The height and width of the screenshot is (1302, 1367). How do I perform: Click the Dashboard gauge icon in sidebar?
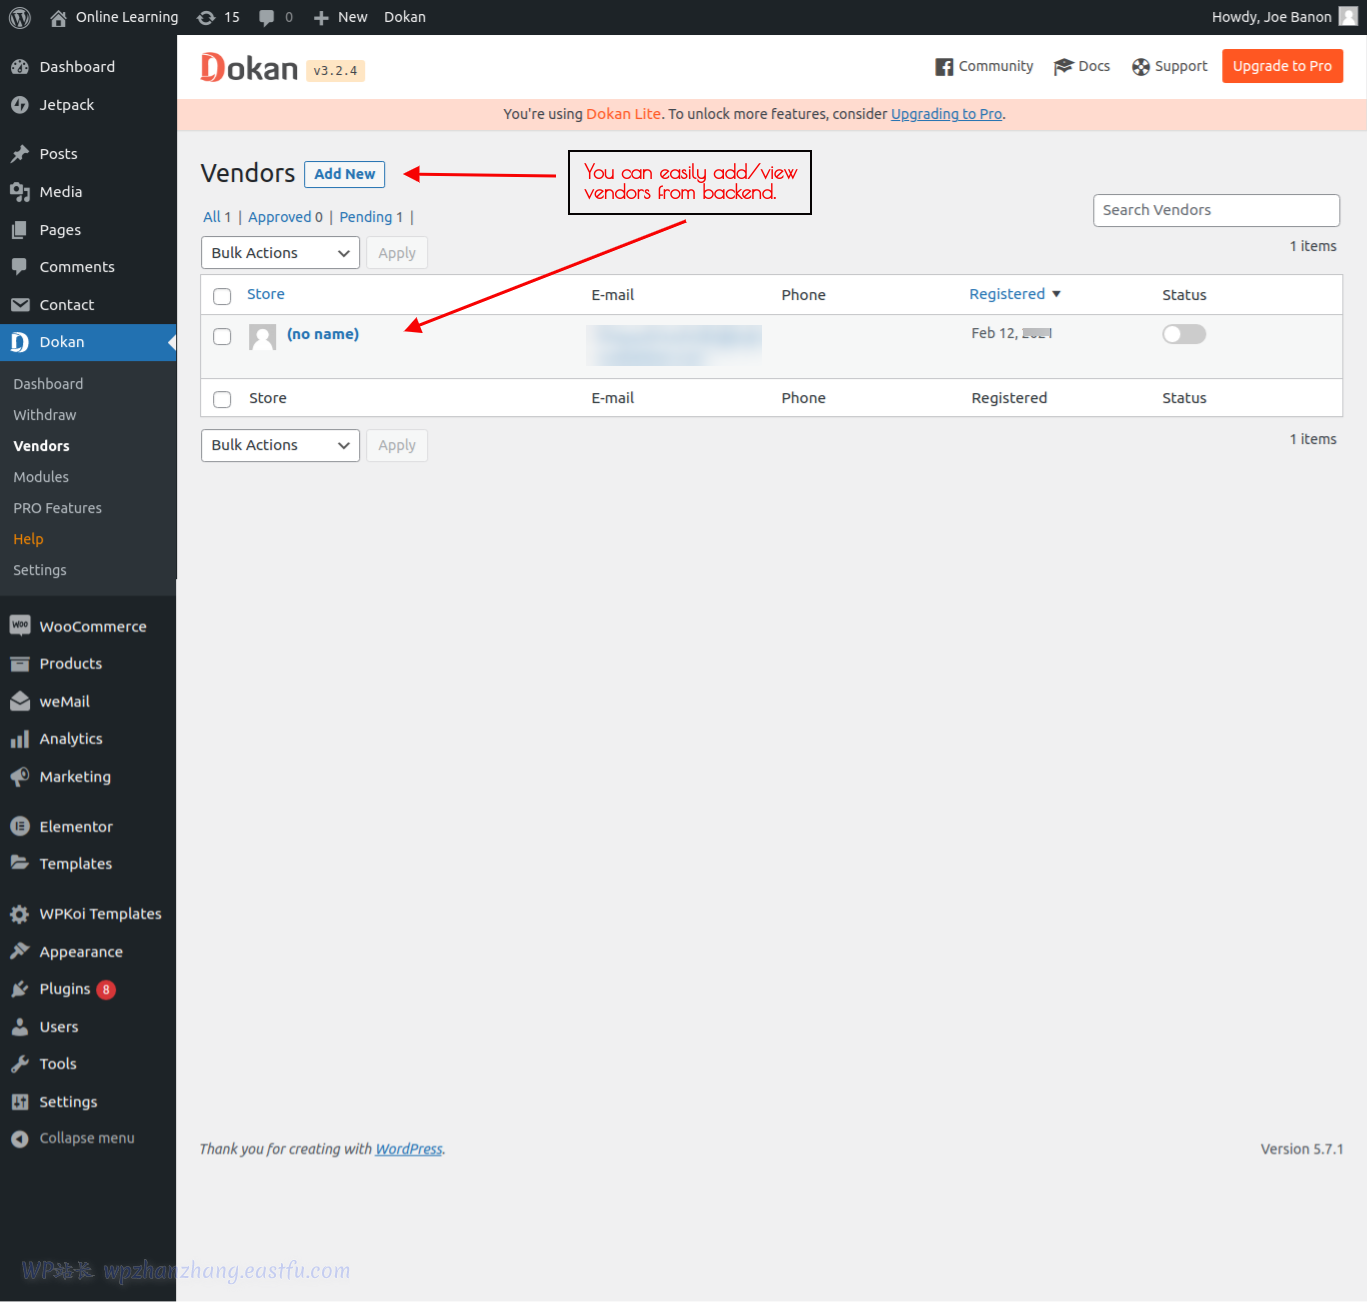[20, 67]
